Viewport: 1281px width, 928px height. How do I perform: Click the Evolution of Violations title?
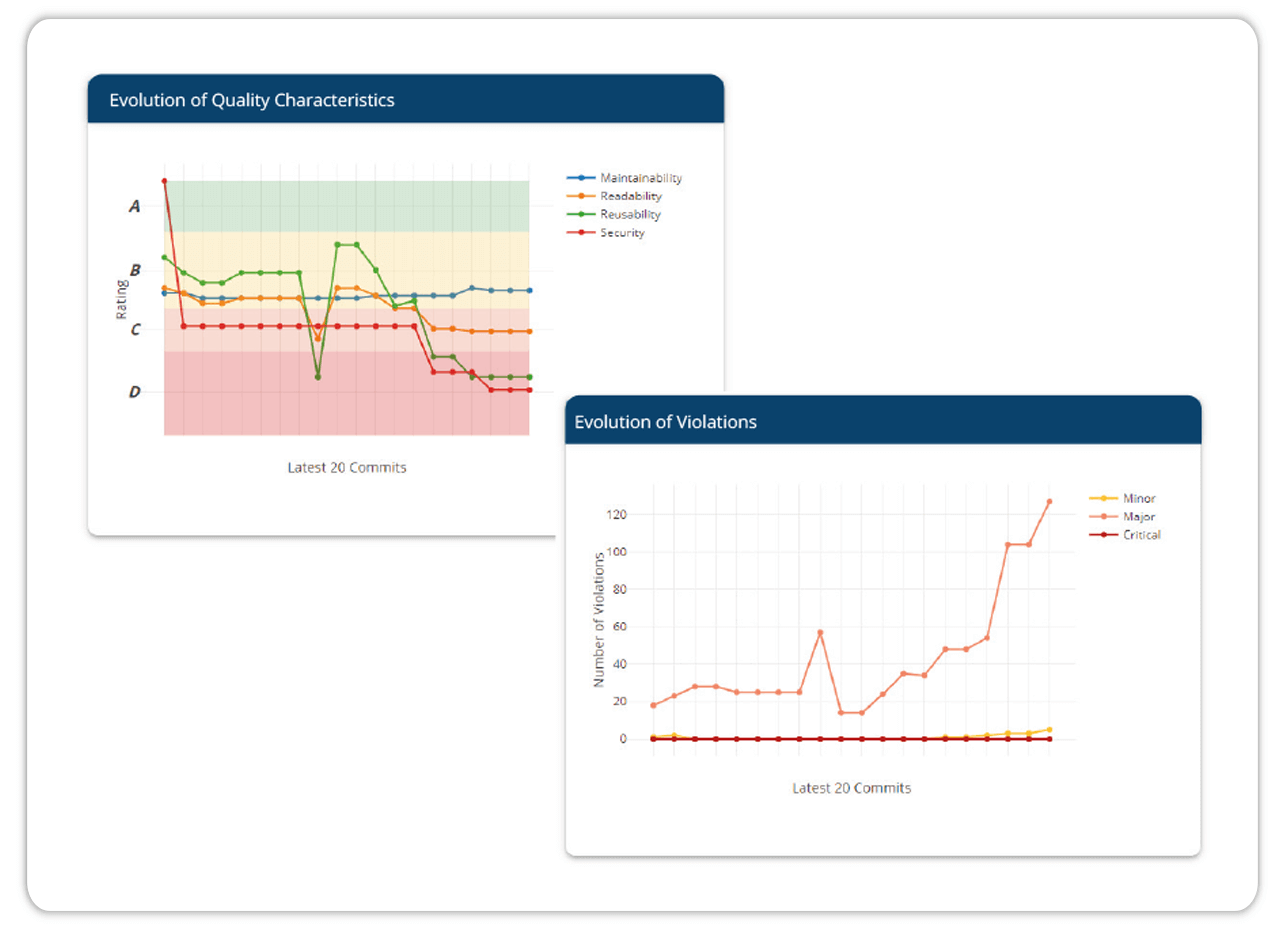pyautogui.click(x=665, y=422)
